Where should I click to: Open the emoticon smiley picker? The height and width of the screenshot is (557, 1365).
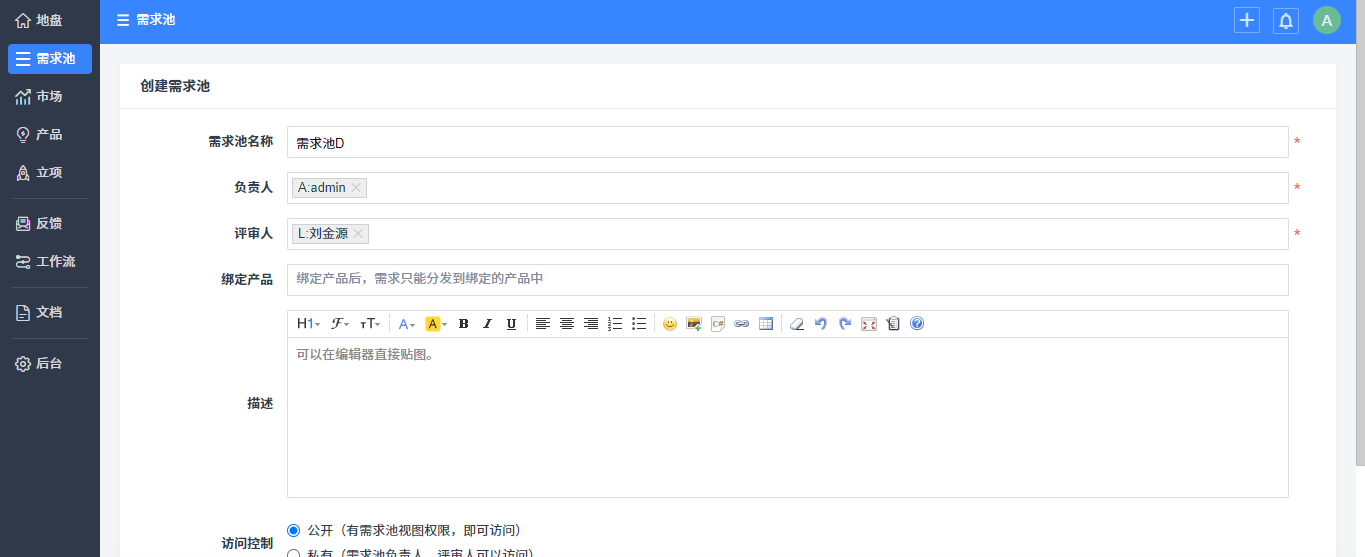pos(670,324)
